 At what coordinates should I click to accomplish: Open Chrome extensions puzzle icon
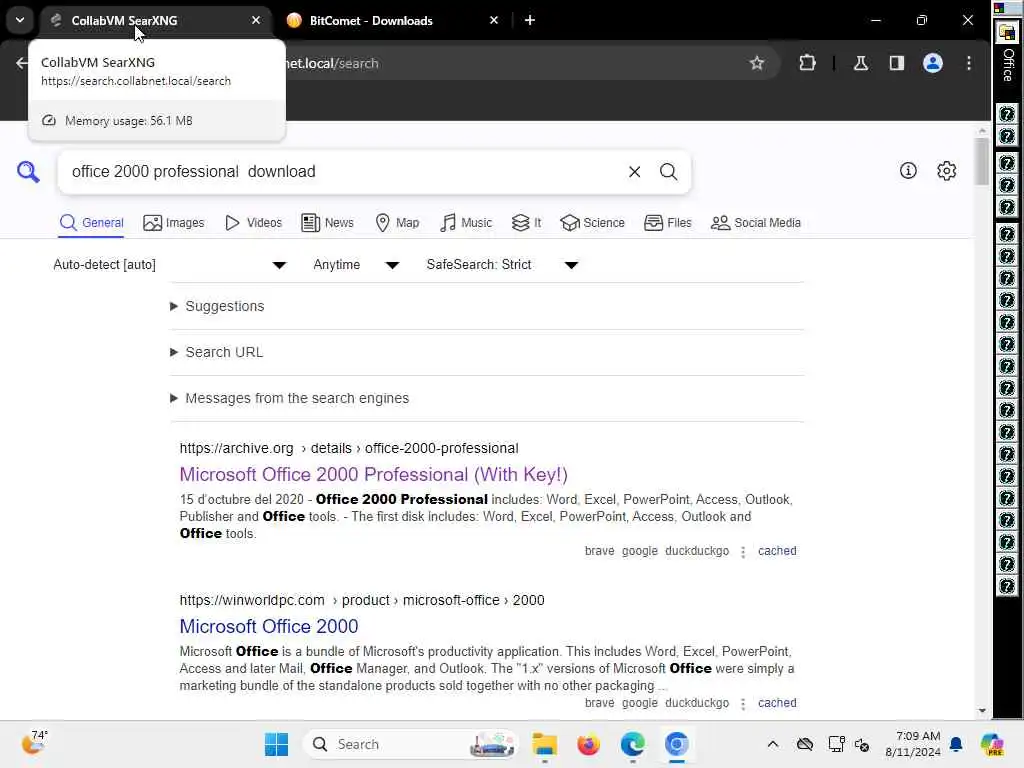coord(807,63)
